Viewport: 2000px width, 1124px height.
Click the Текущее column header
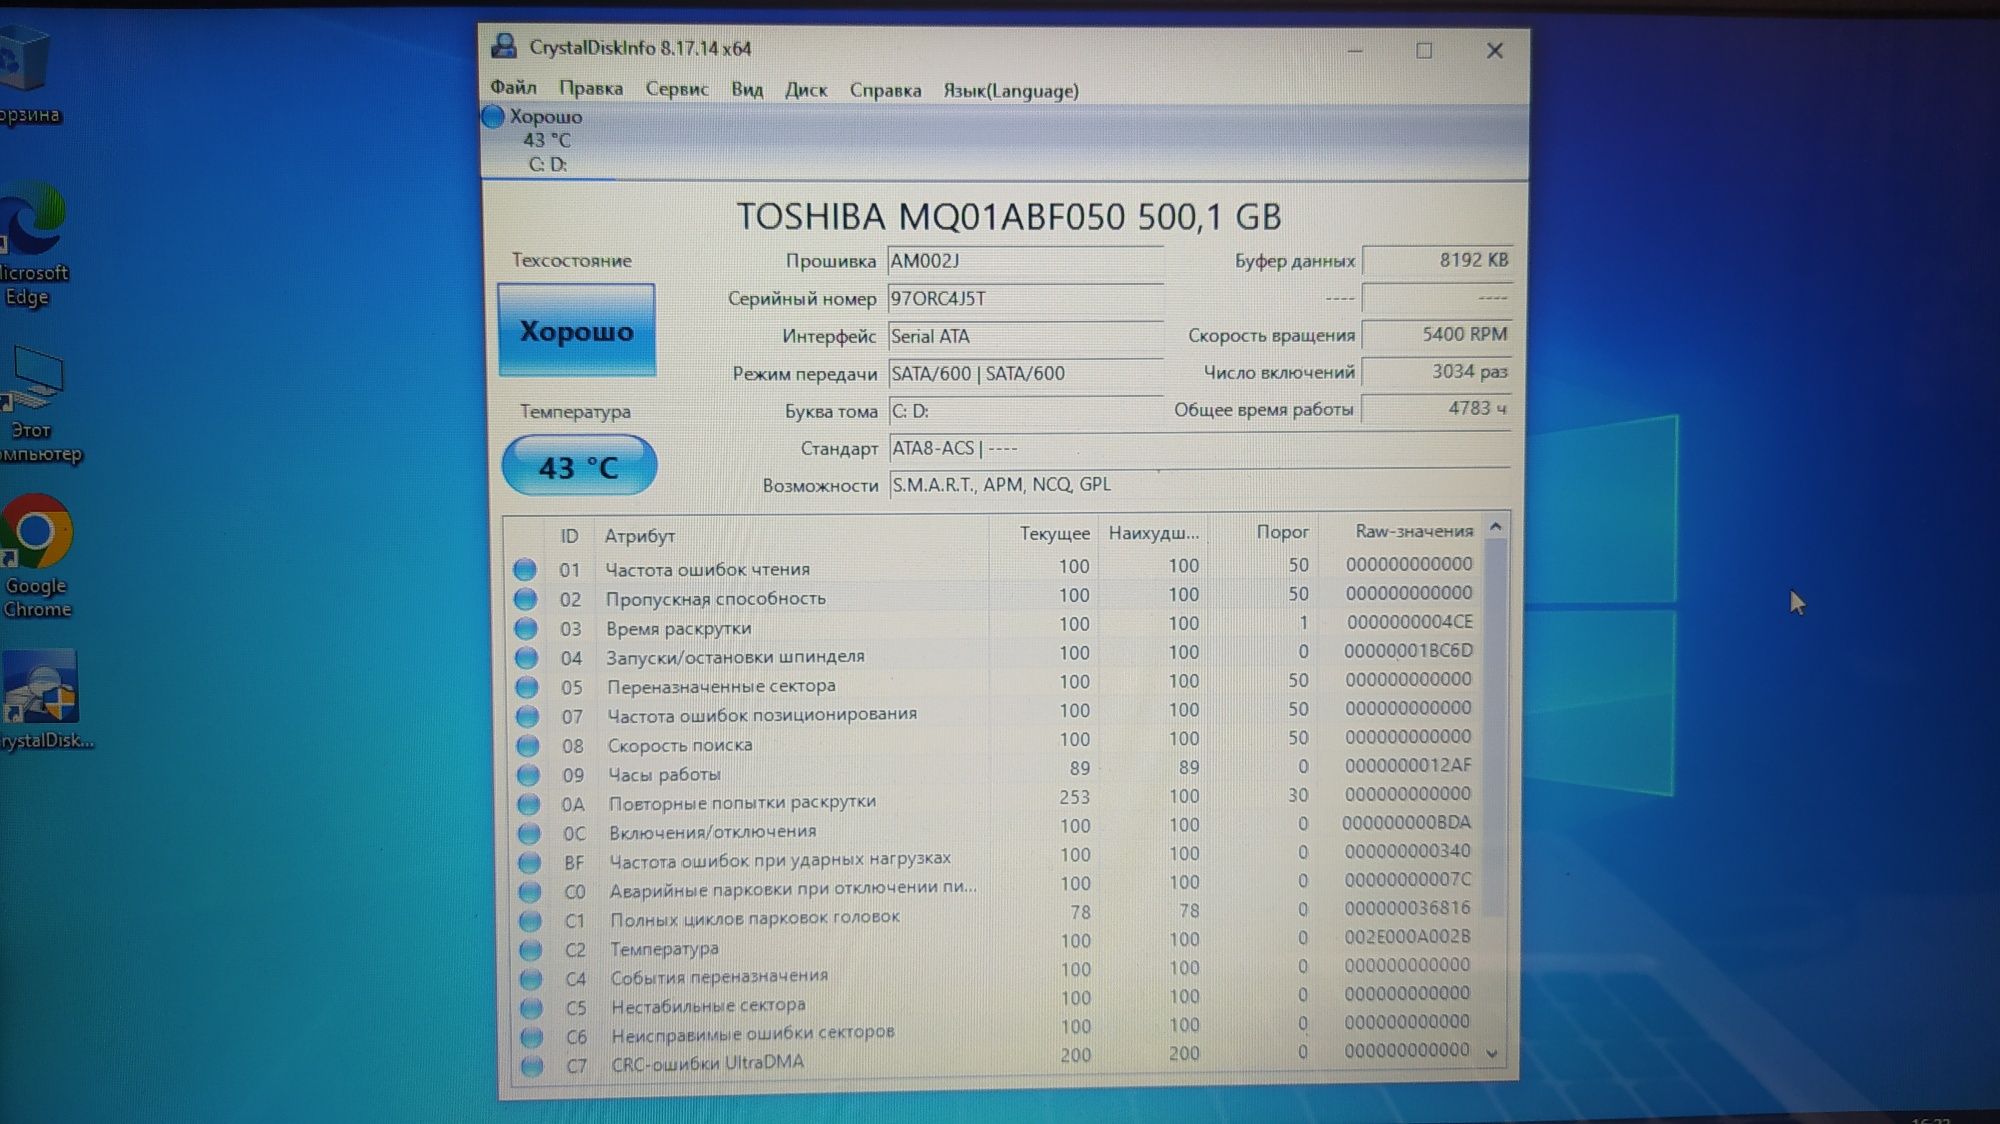(1044, 533)
